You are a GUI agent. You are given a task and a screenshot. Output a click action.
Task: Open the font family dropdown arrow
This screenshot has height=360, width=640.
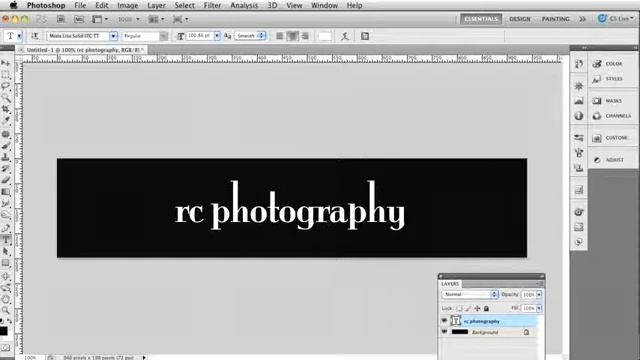point(113,36)
